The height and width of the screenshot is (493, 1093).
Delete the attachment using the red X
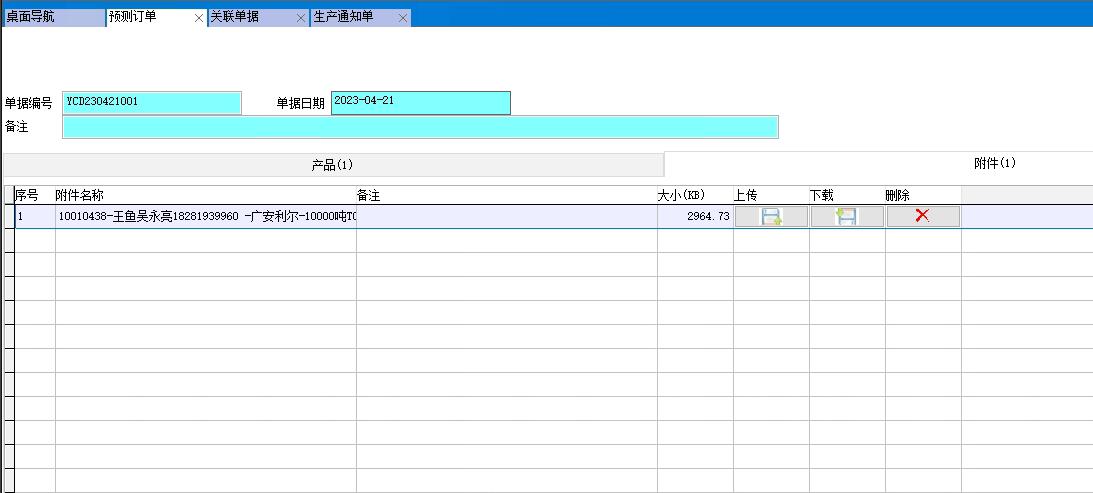tap(922, 217)
